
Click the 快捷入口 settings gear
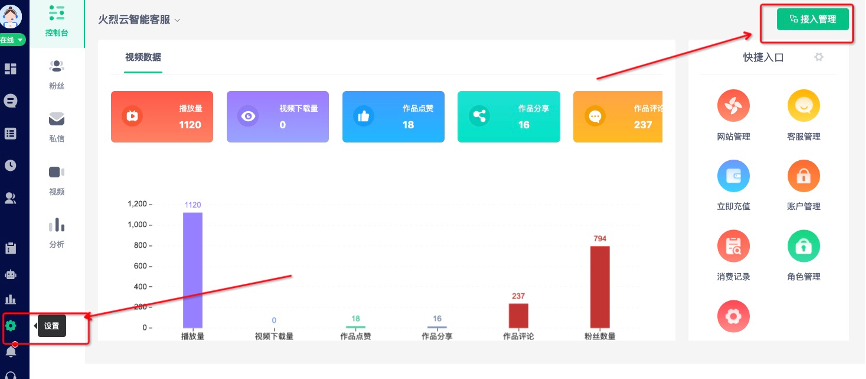[819, 57]
